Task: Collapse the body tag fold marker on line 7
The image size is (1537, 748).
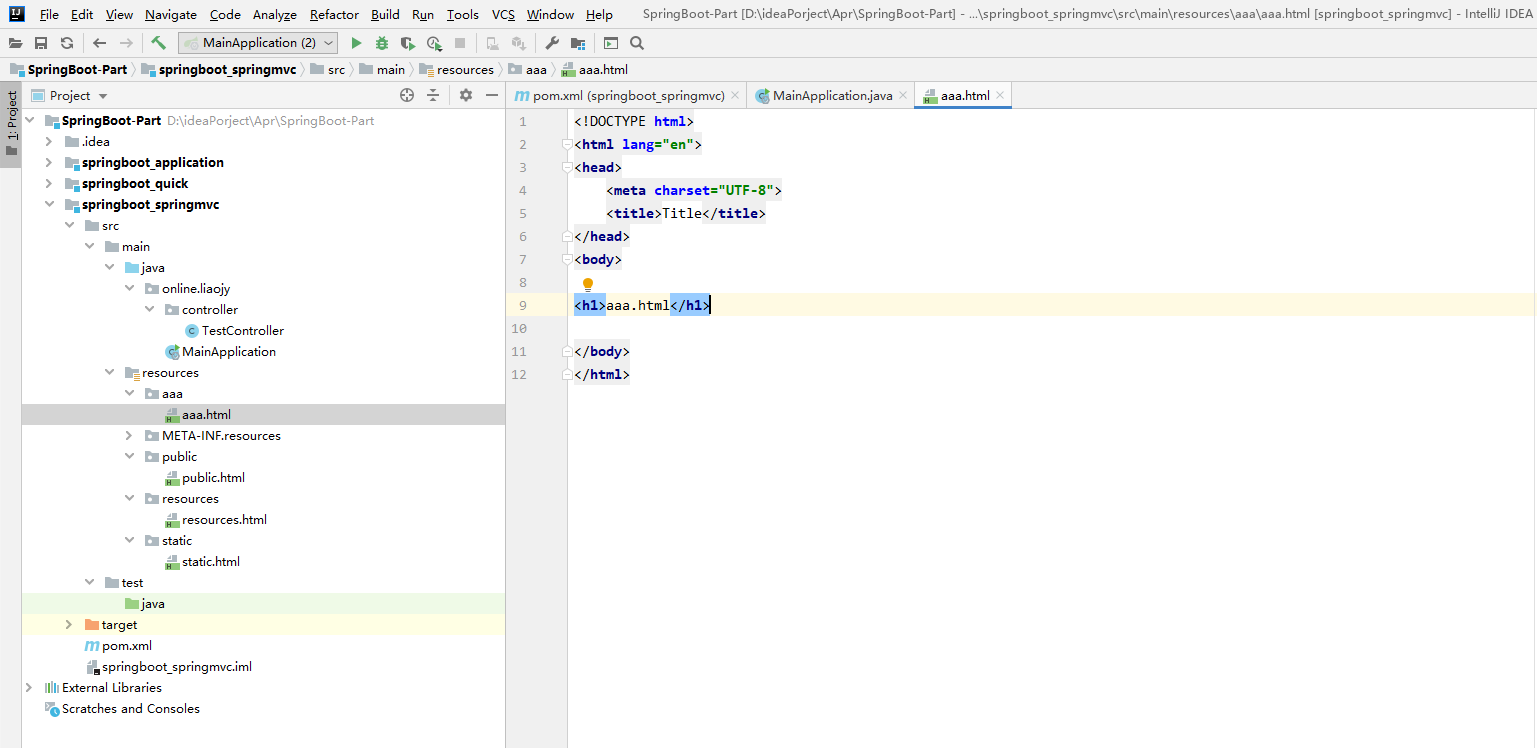Action: 567,260
